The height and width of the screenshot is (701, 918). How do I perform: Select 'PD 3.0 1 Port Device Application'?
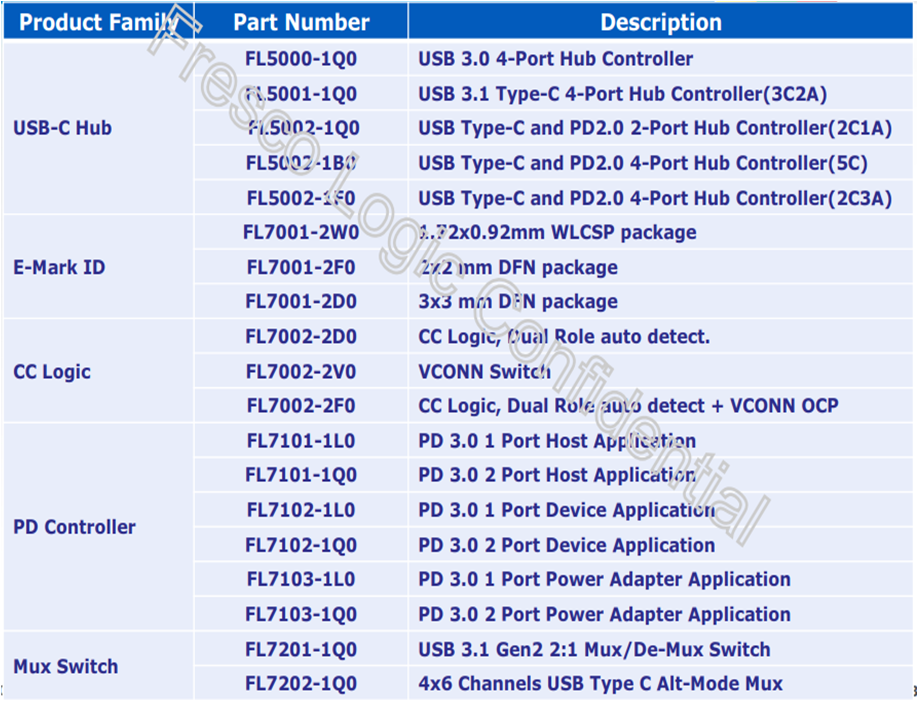point(567,510)
